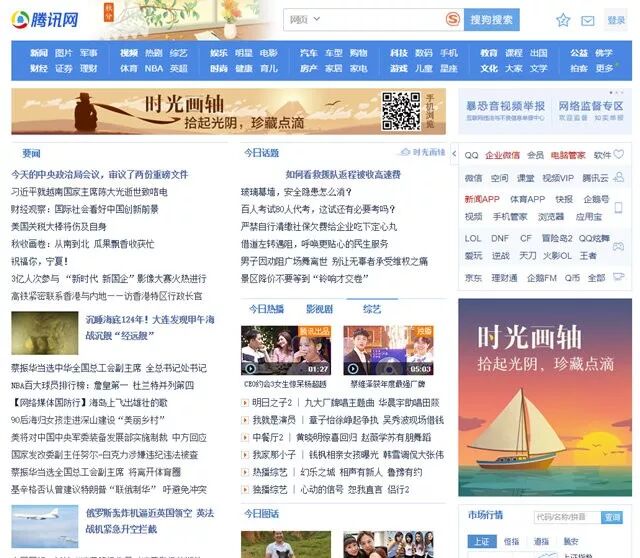Switch to the 影视剧 tab

(319, 309)
